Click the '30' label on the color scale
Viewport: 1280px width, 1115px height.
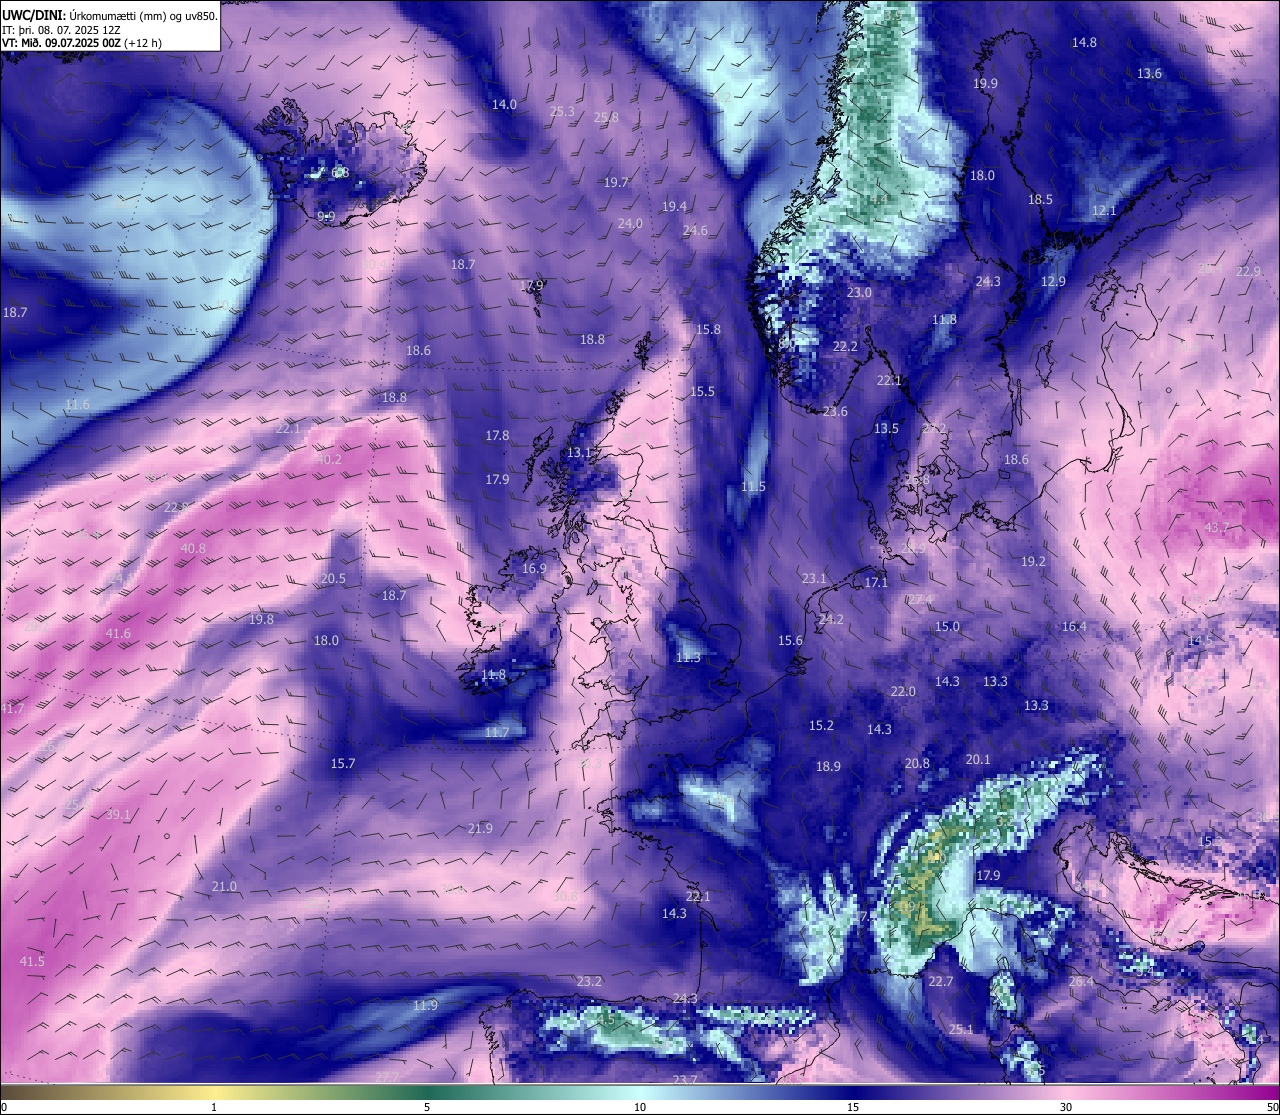(1066, 1107)
